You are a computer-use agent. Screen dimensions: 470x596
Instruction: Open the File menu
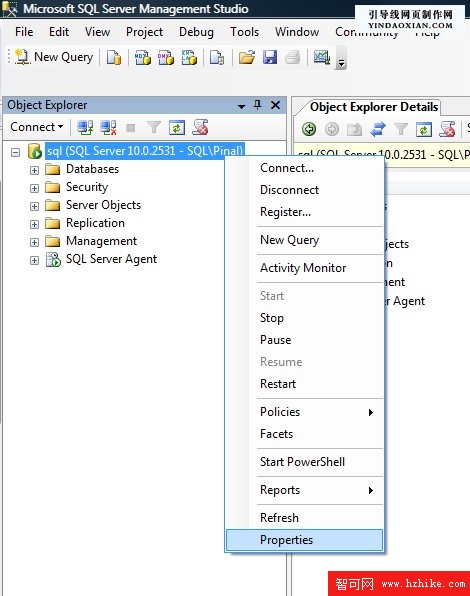24,32
